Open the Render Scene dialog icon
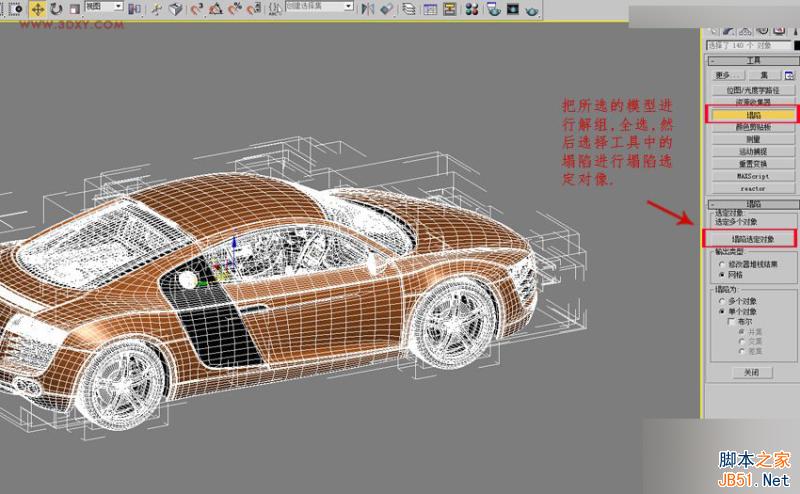The width and height of the screenshot is (800, 494). point(493,8)
